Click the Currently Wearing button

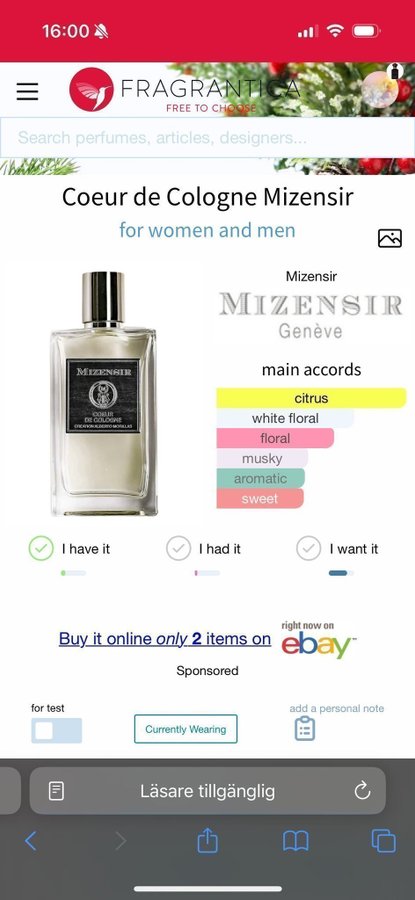click(185, 729)
